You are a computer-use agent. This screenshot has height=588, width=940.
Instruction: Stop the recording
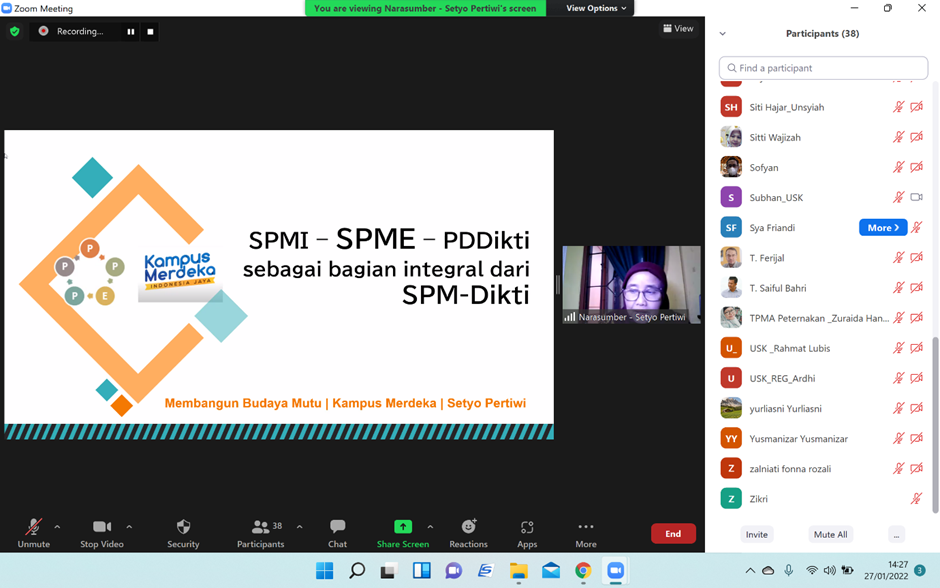150,31
